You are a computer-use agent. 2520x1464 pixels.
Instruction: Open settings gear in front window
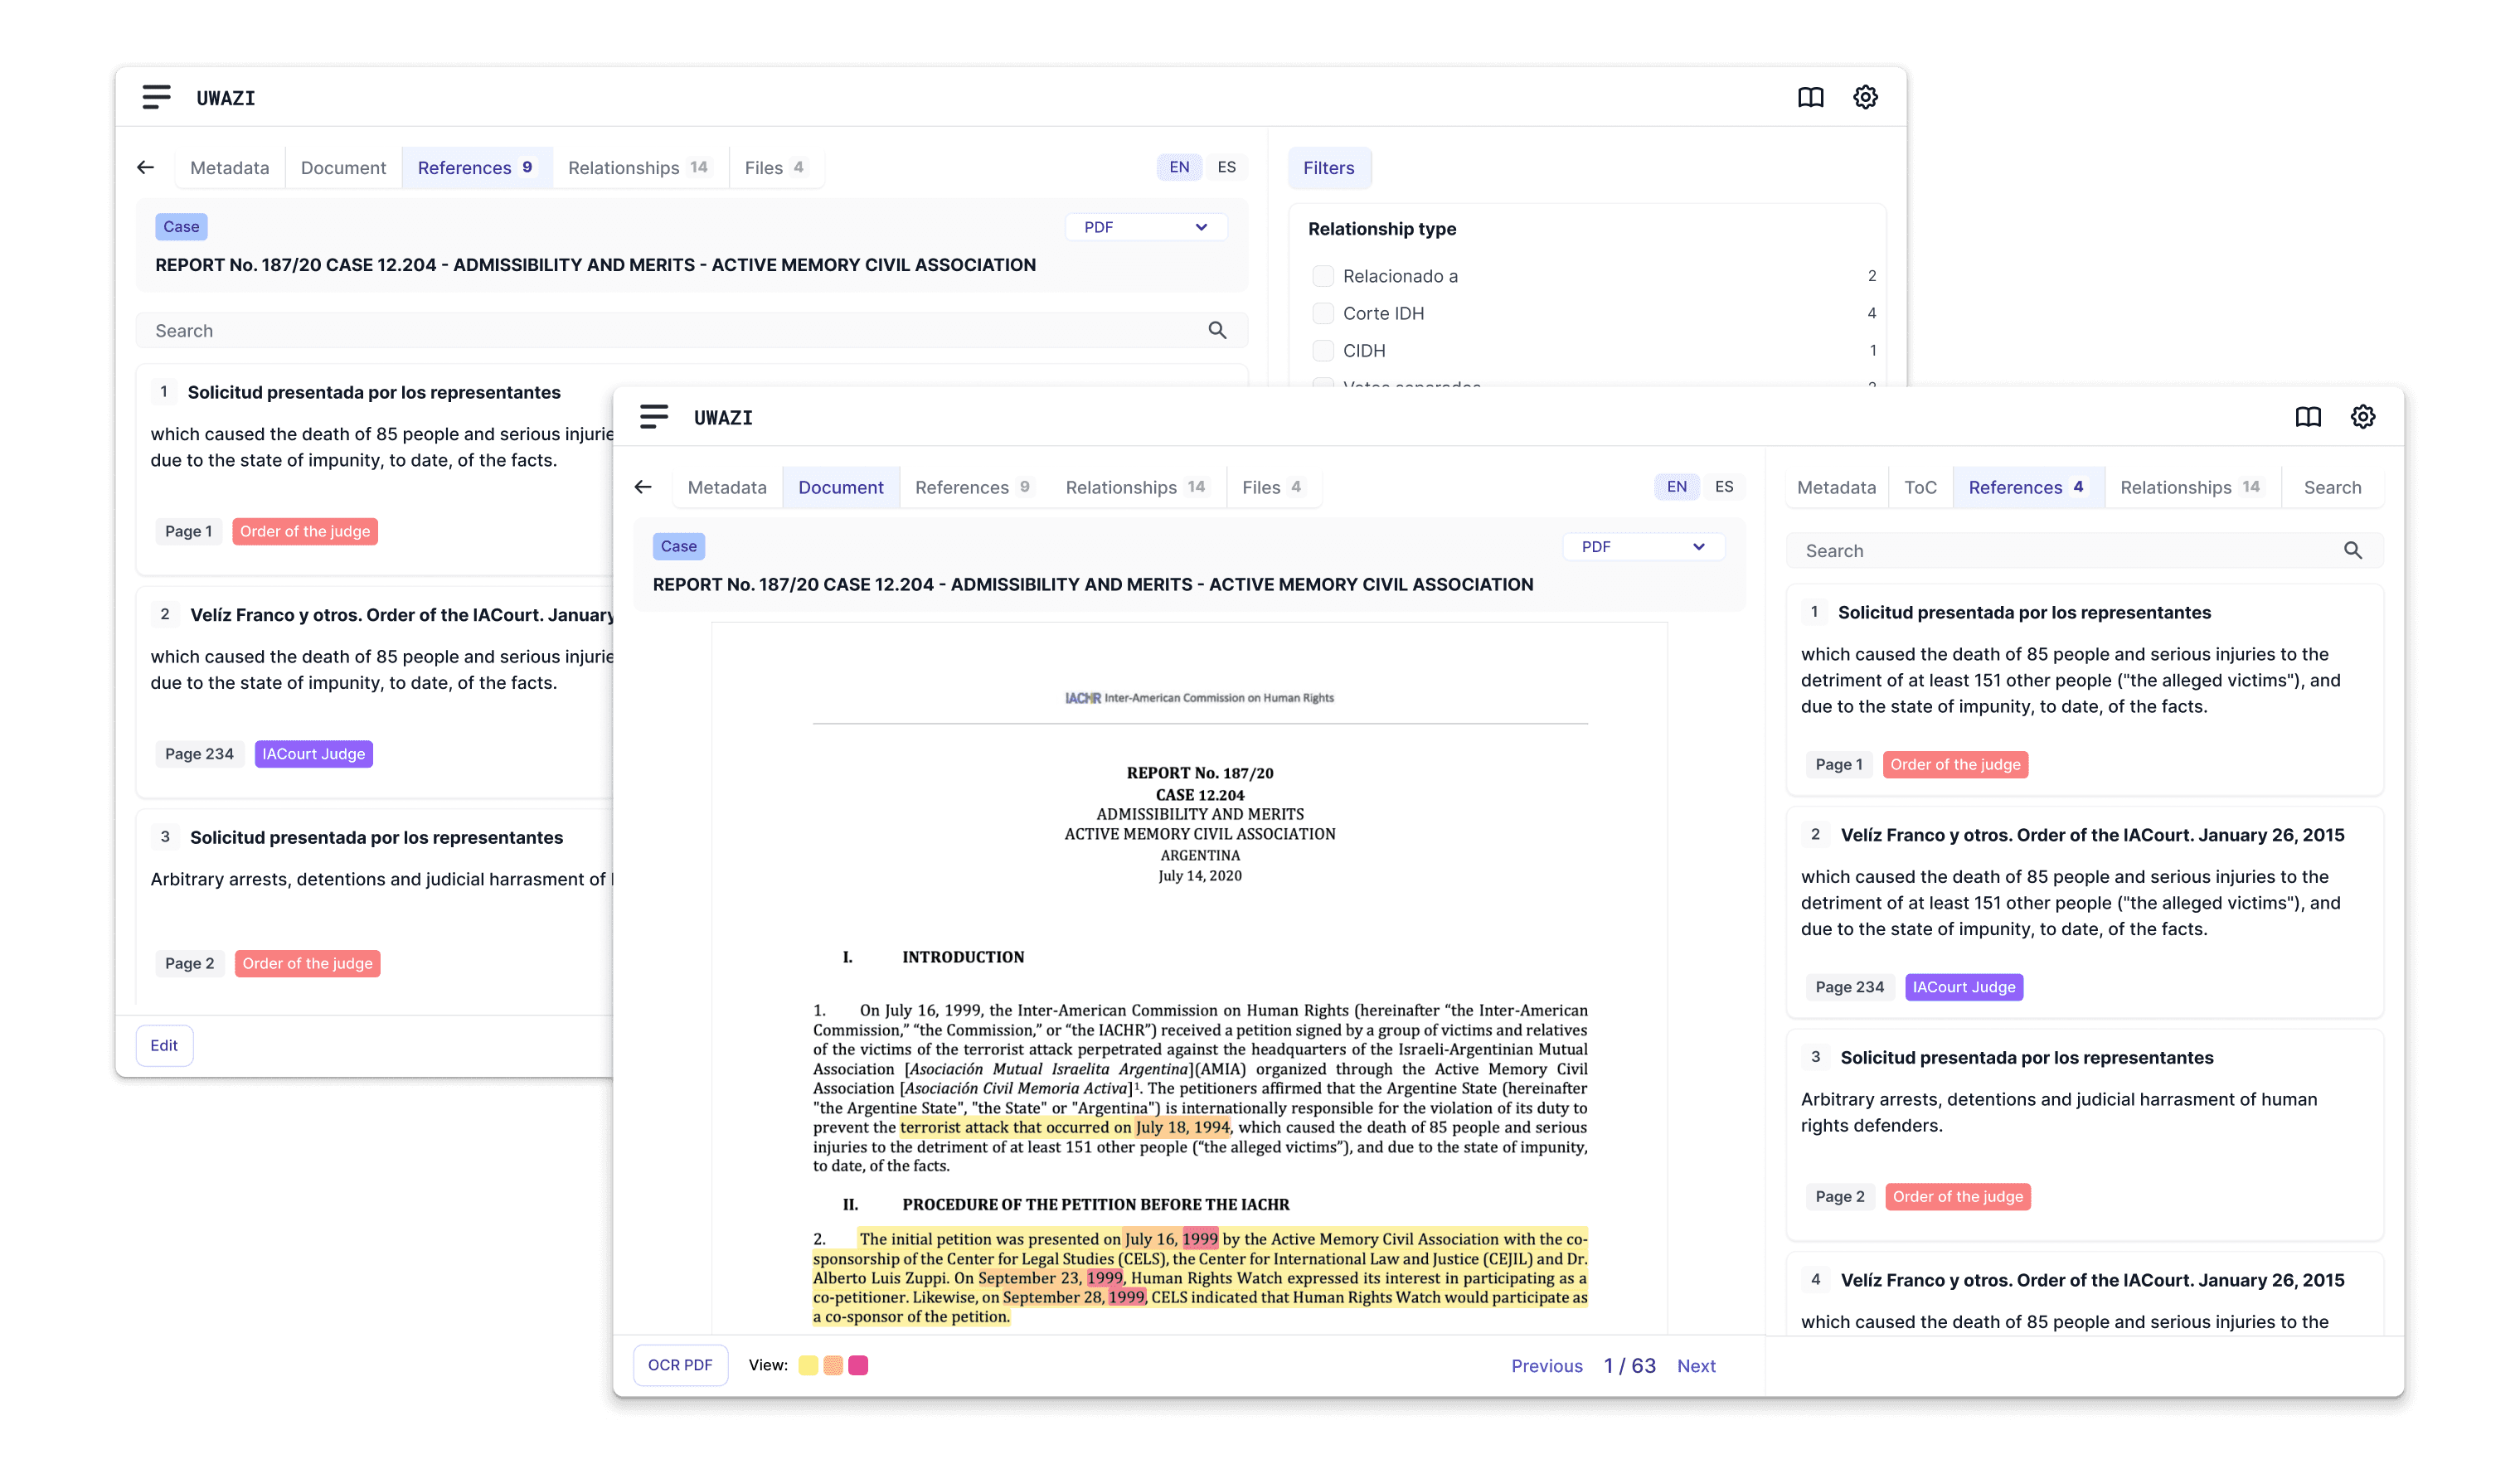click(2363, 417)
